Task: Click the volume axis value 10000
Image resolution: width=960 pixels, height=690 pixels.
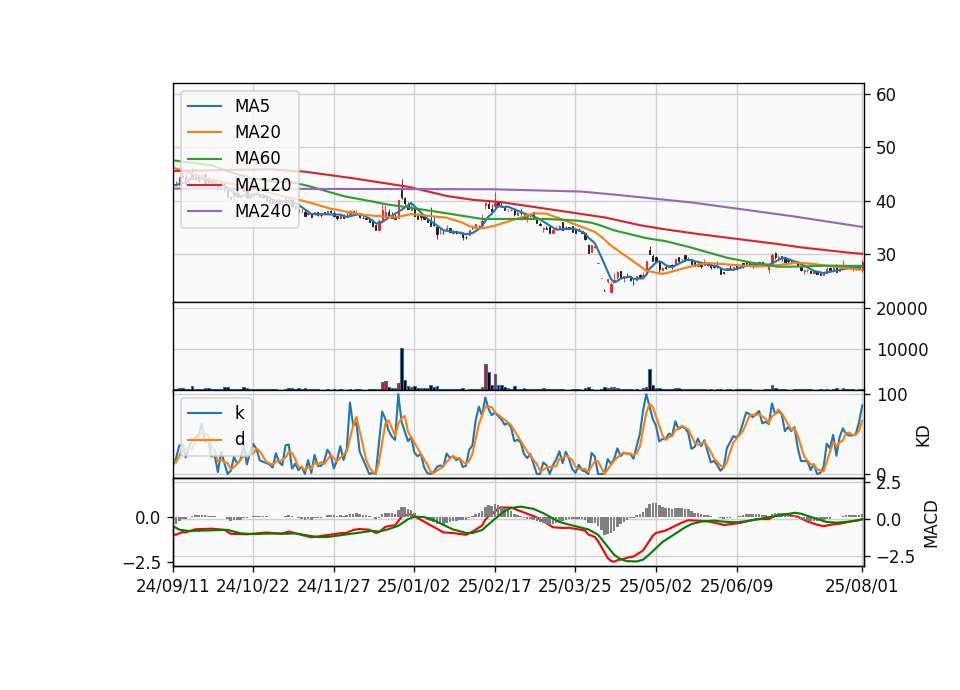Action: point(902,350)
